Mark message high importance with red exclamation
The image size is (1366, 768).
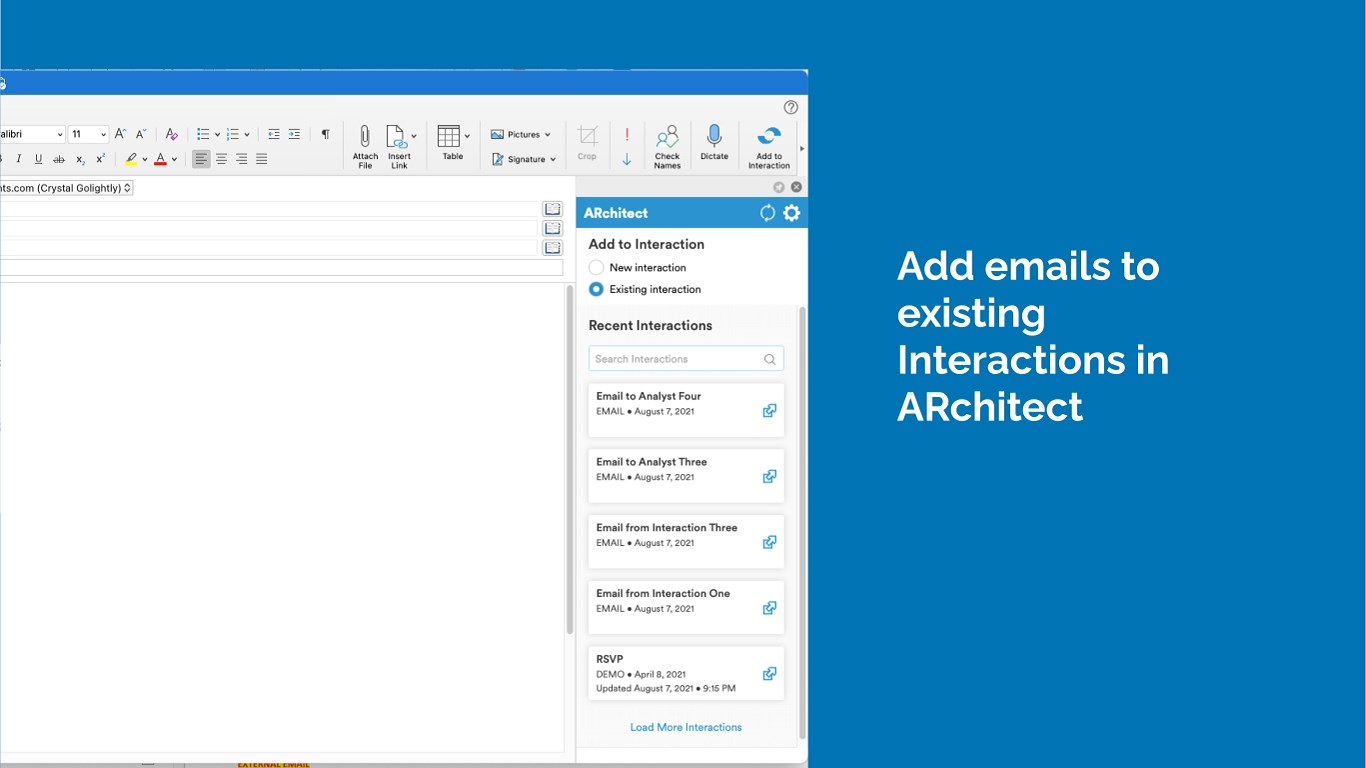(x=627, y=134)
